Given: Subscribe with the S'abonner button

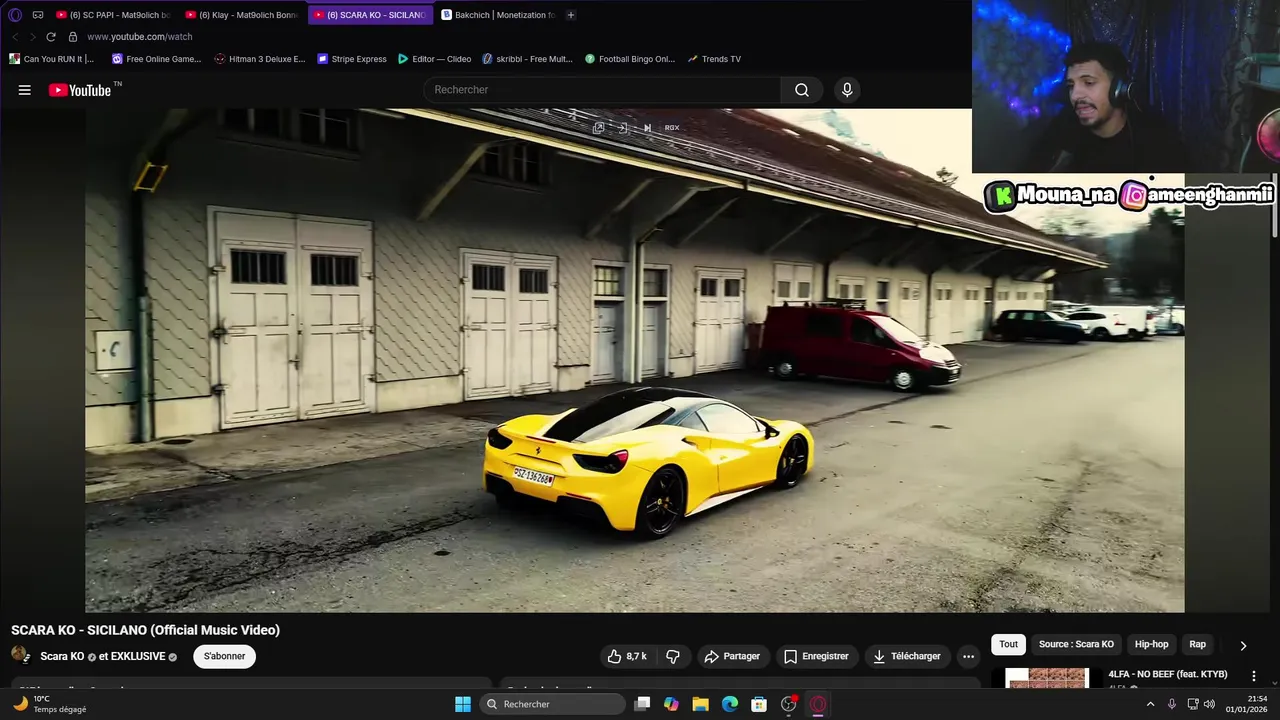Looking at the screenshot, I should (x=225, y=656).
